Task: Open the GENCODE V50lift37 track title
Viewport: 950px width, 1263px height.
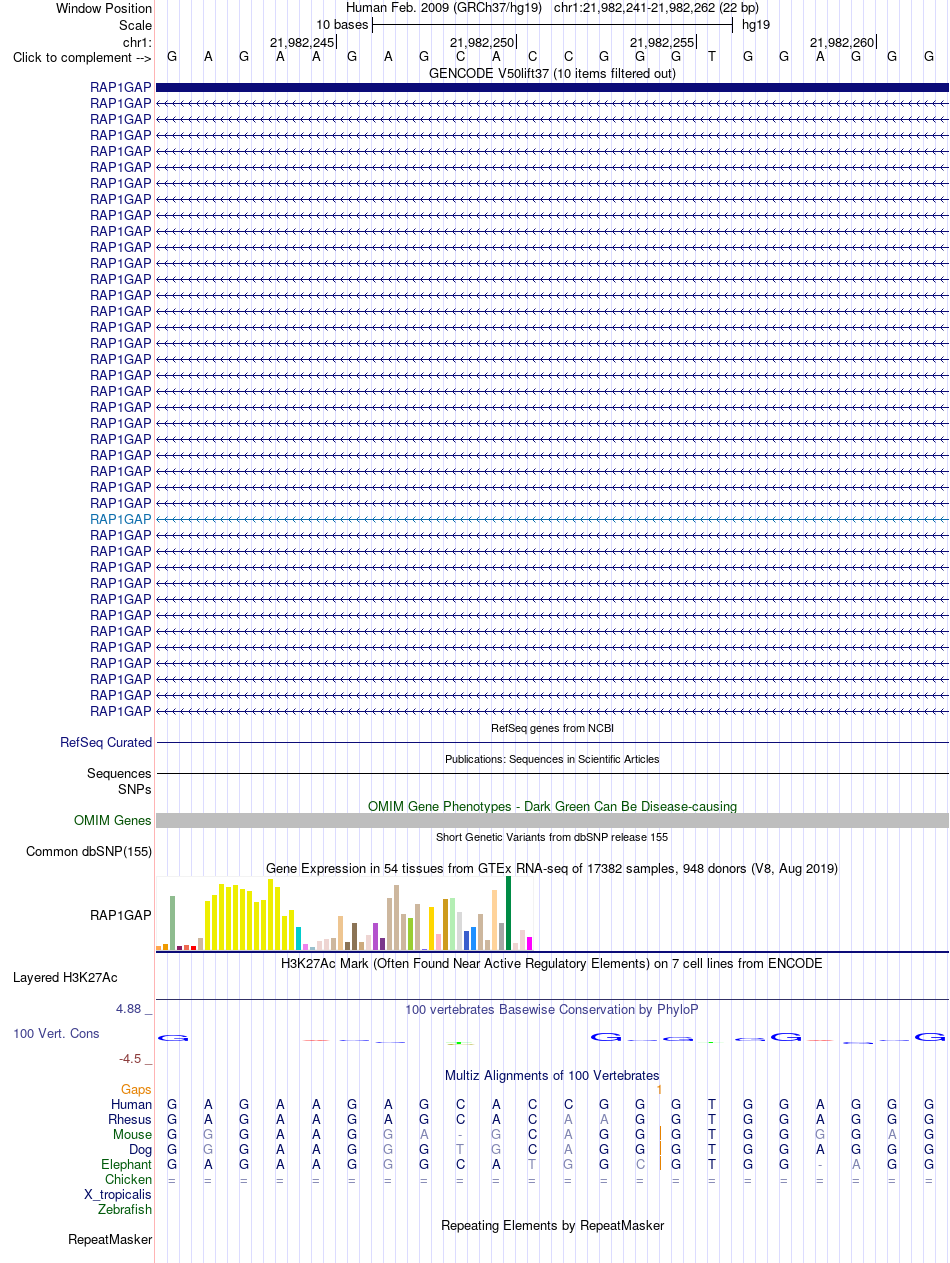Action: coord(552,73)
